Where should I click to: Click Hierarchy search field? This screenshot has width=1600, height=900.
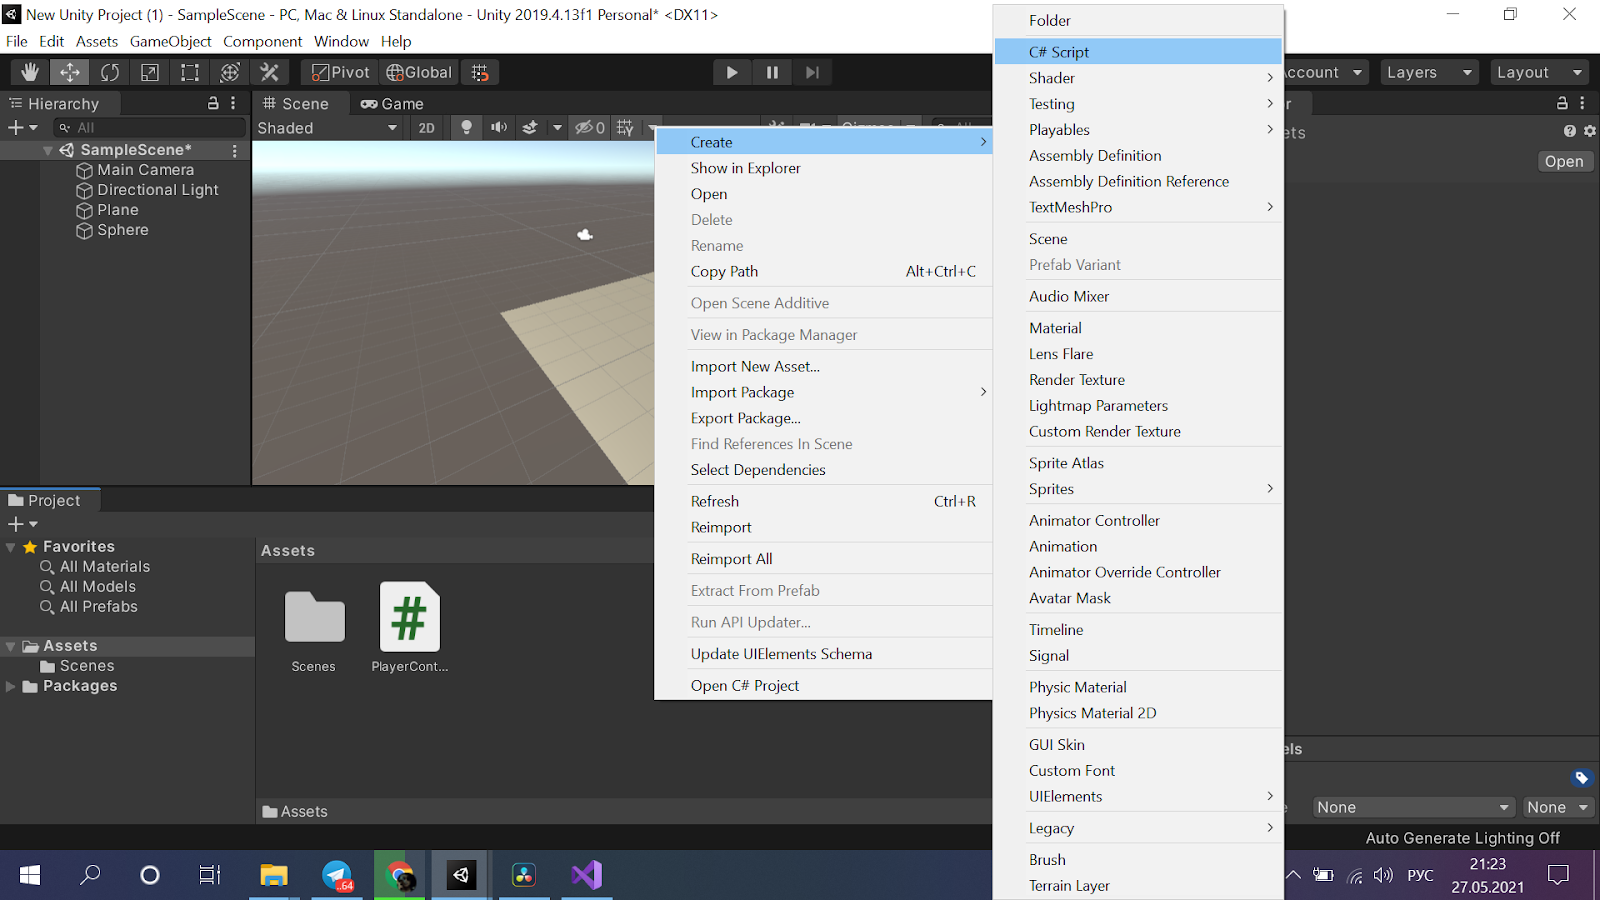coord(150,128)
